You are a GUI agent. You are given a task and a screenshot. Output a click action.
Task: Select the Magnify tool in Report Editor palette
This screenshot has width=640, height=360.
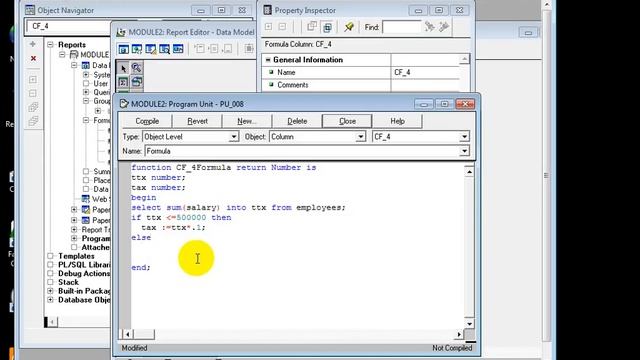[136, 68]
